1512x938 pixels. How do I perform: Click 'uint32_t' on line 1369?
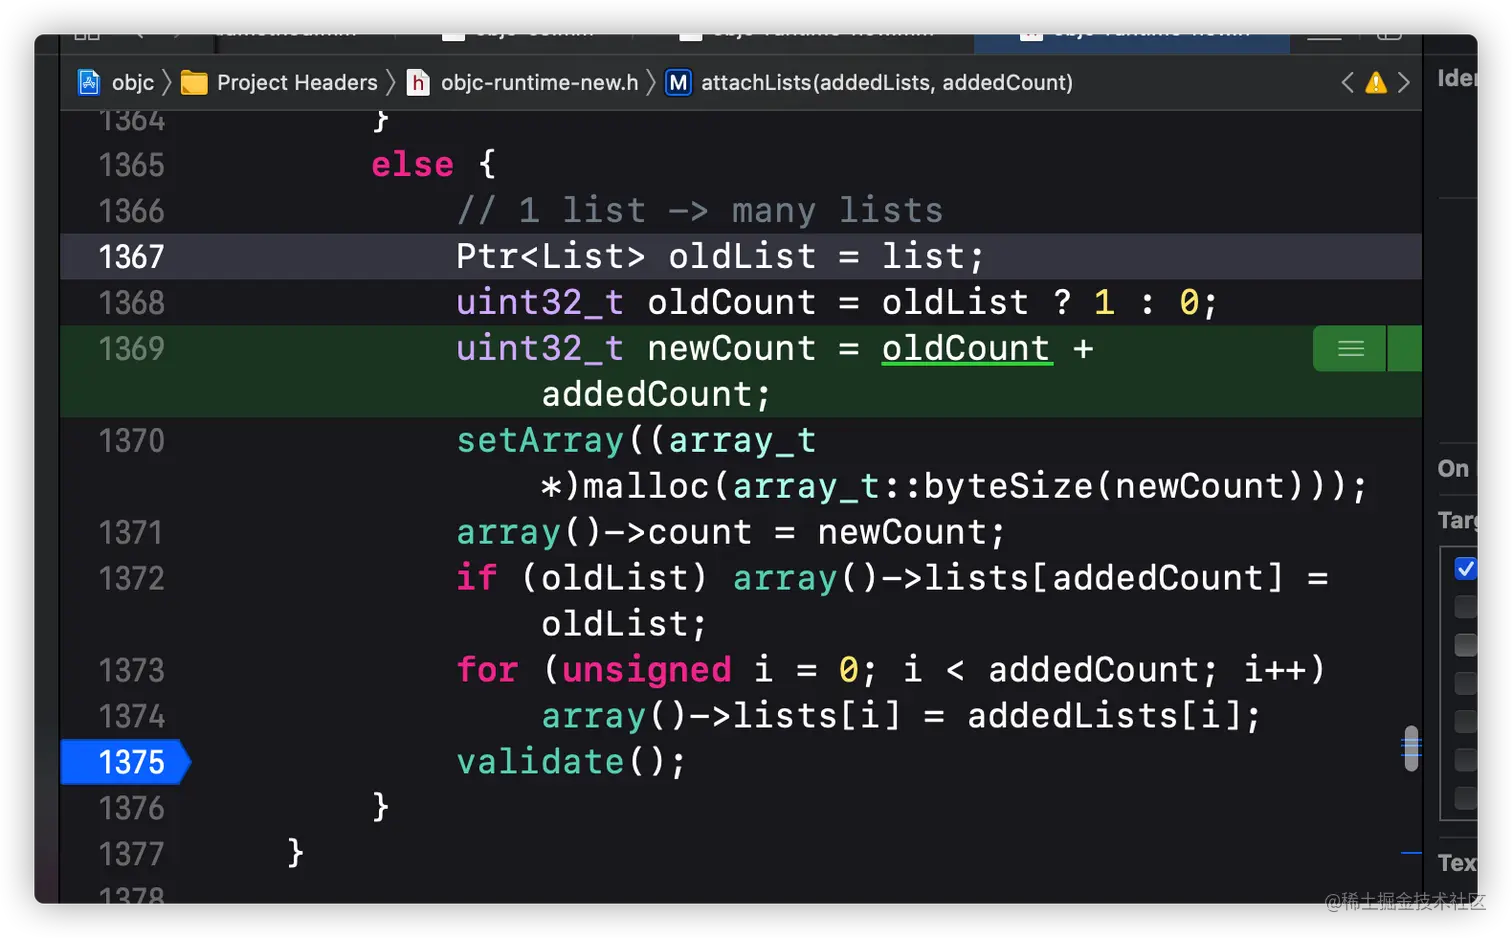[x=540, y=349]
